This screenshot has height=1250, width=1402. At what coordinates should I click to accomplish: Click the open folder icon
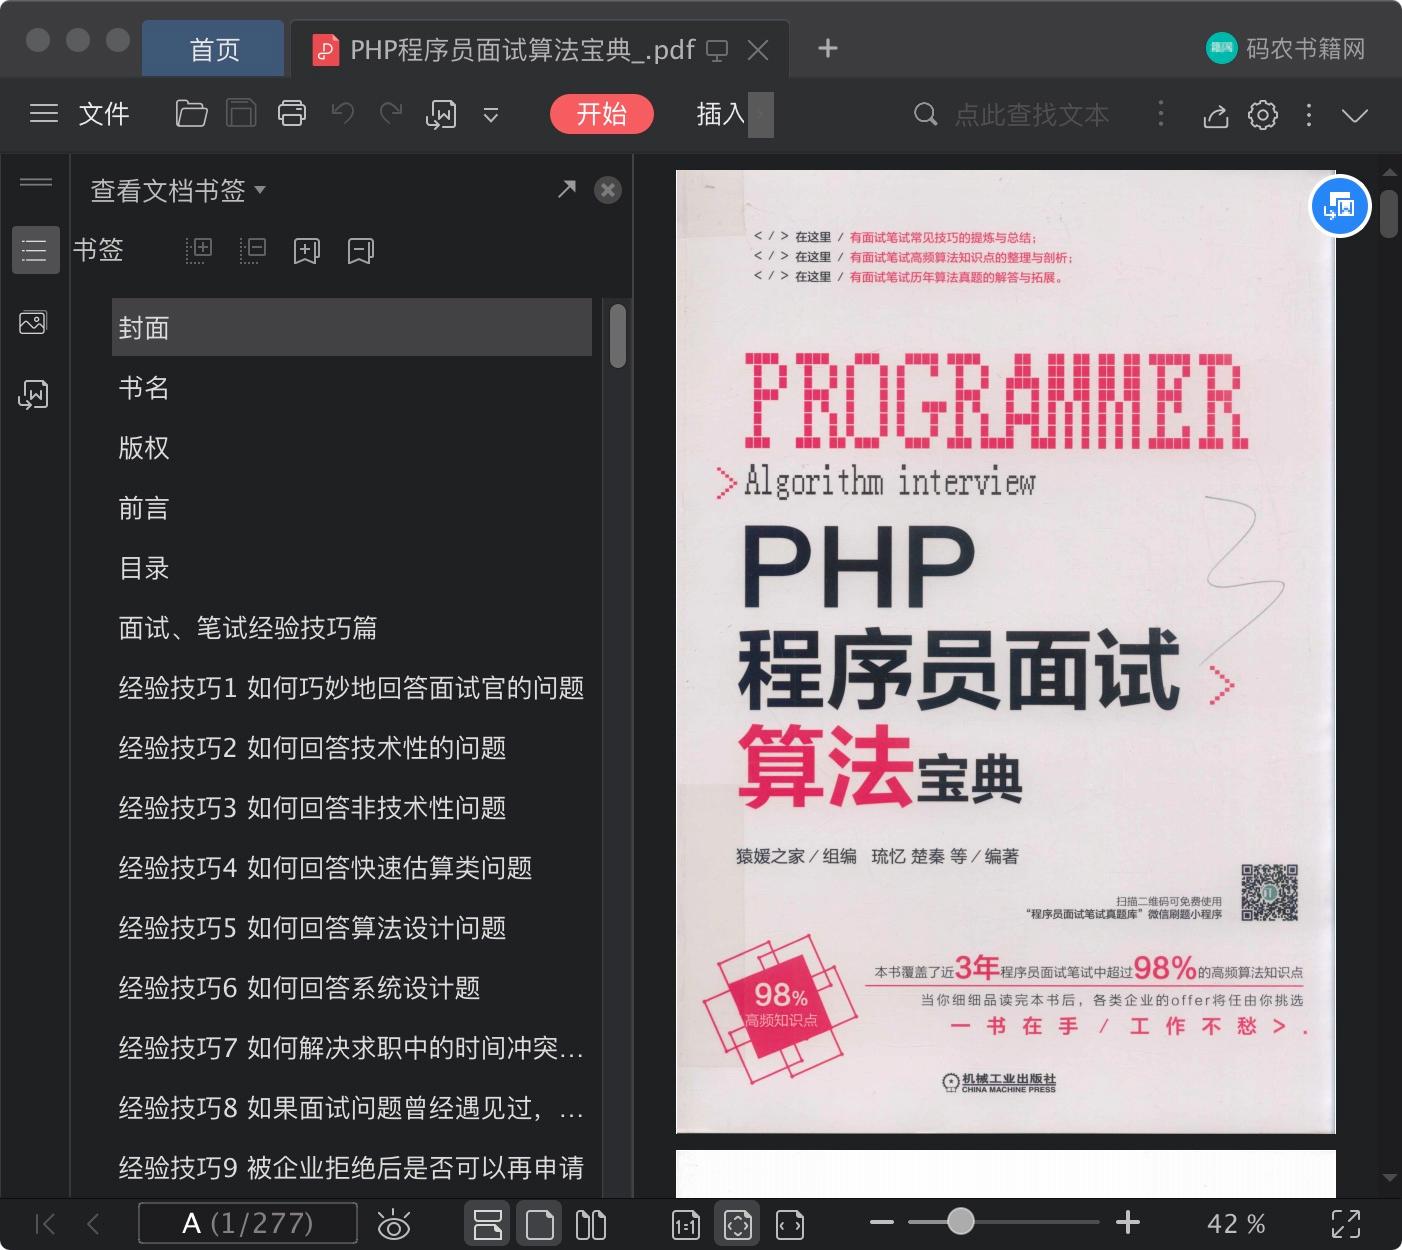click(x=191, y=114)
